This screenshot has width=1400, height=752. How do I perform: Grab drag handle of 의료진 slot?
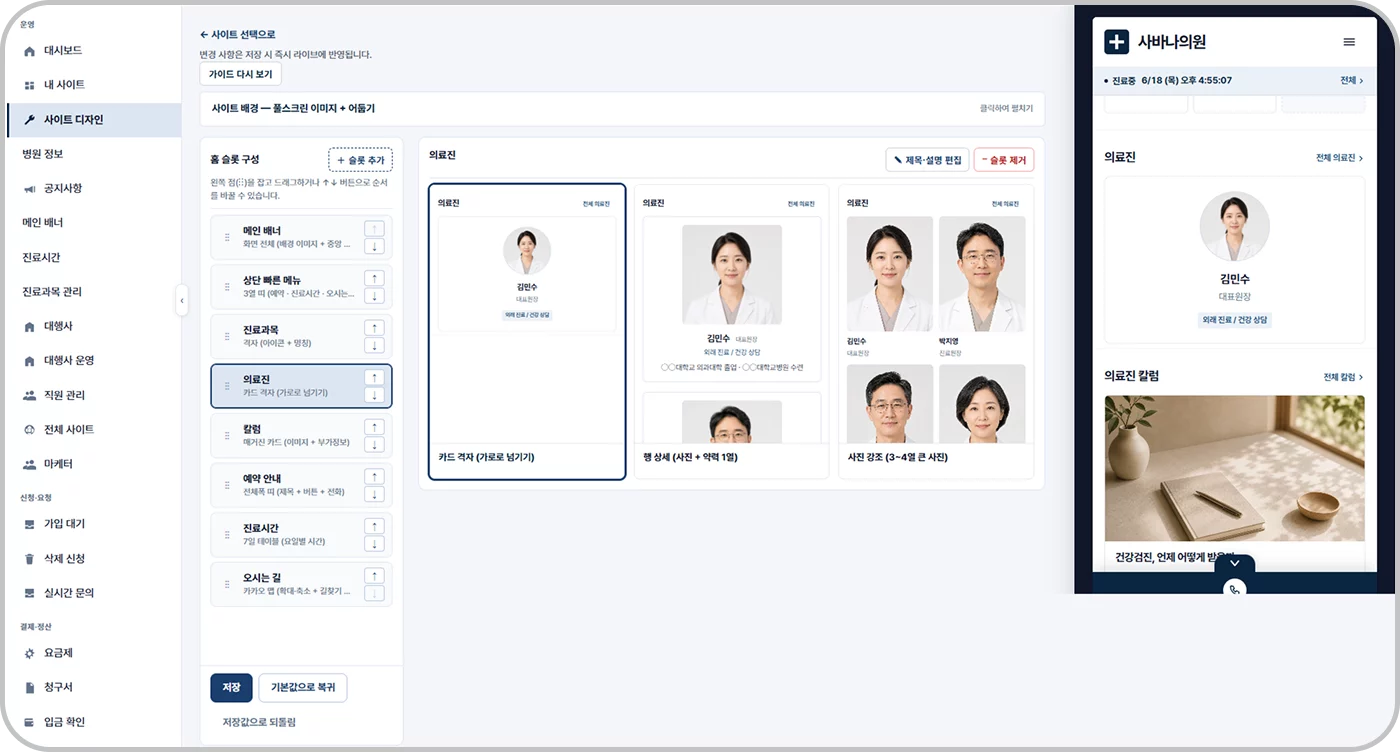click(227, 386)
